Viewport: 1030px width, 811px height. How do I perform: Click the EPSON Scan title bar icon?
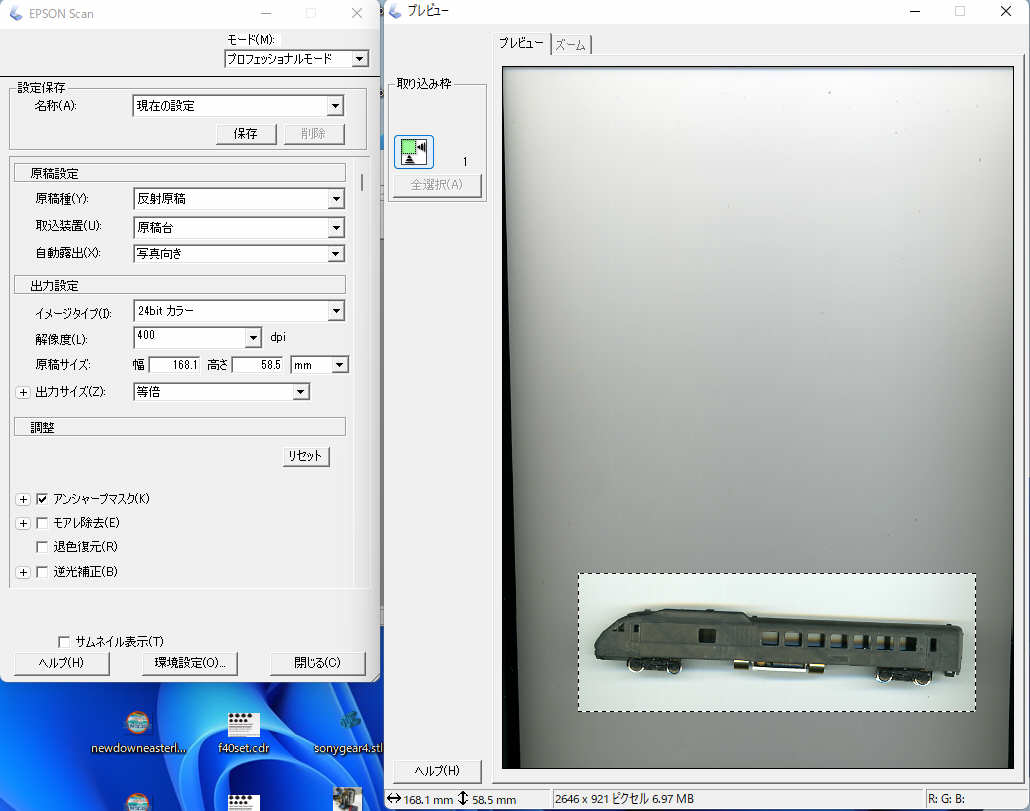pos(16,13)
